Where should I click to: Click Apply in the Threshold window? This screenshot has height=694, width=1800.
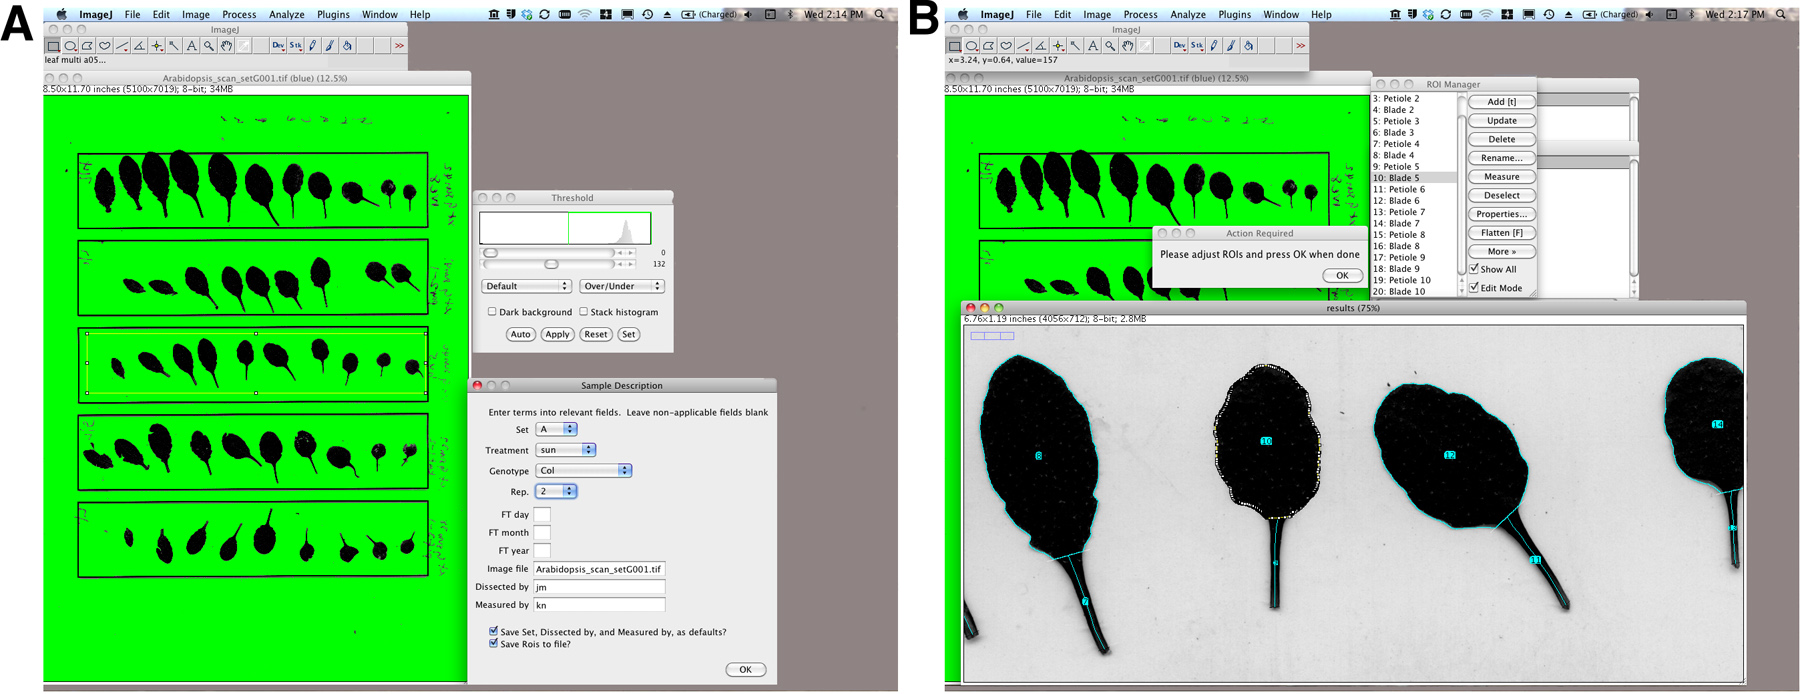pyautogui.click(x=557, y=334)
